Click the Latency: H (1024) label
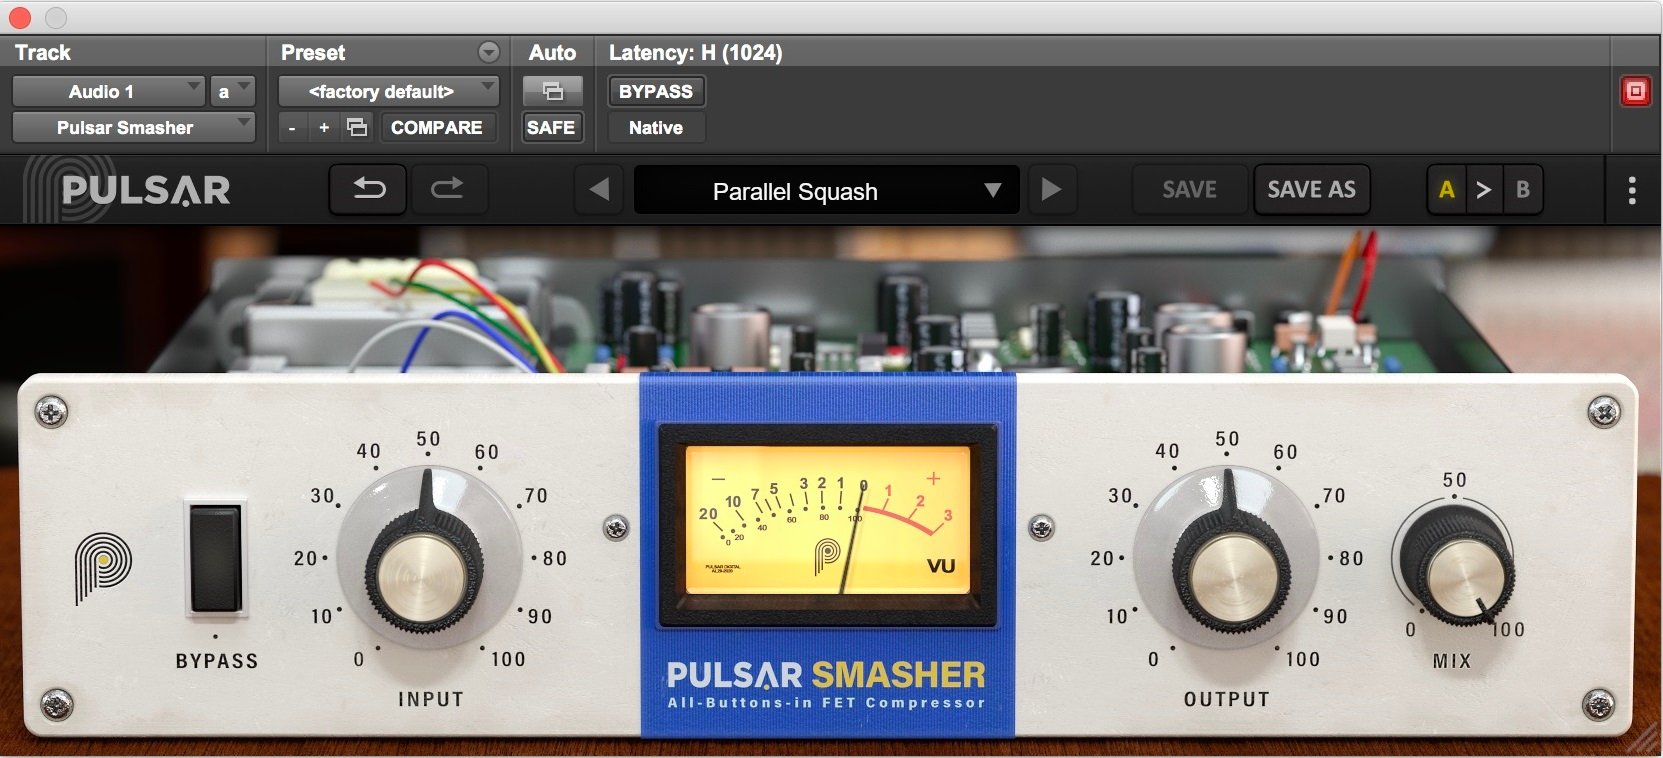1663x758 pixels. point(695,52)
